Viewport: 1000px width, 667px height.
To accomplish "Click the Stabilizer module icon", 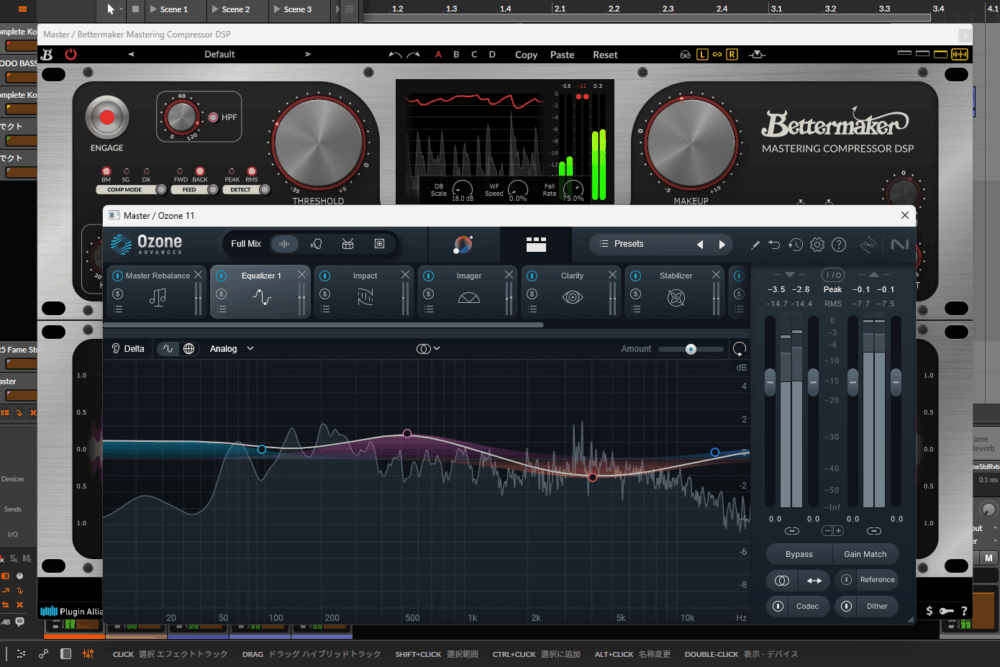I will pyautogui.click(x=676, y=297).
